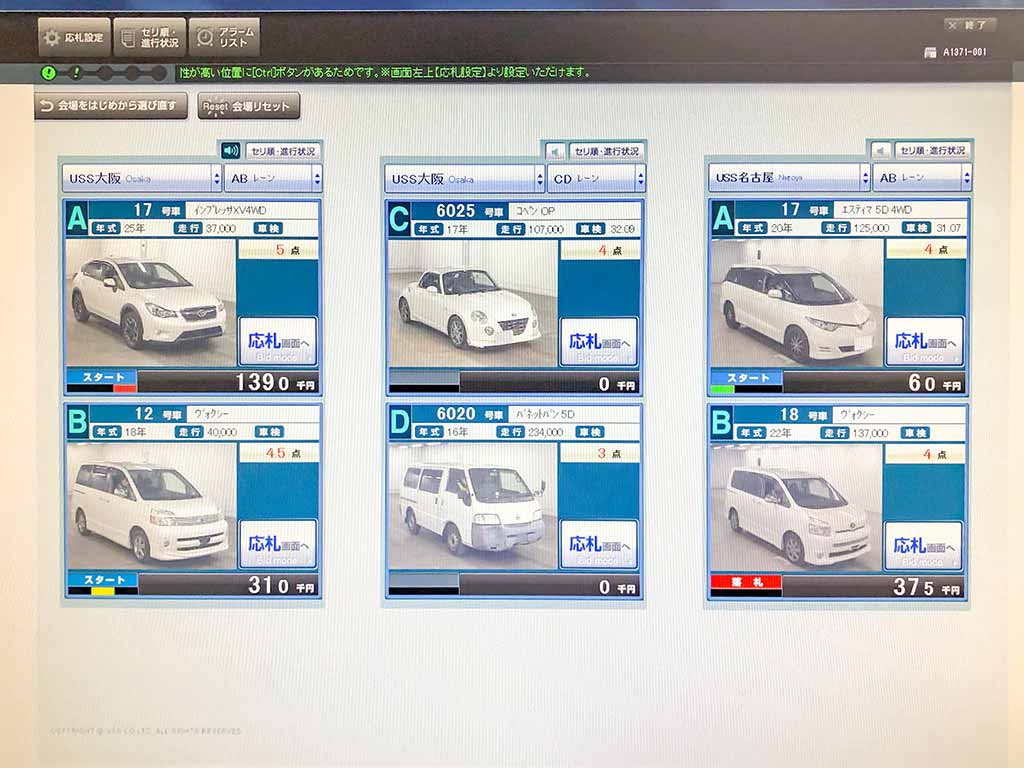The height and width of the screenshot is (768, 1024).
Task: Expand the left USS大阪 venue dropdown
Action: (141, 179)
